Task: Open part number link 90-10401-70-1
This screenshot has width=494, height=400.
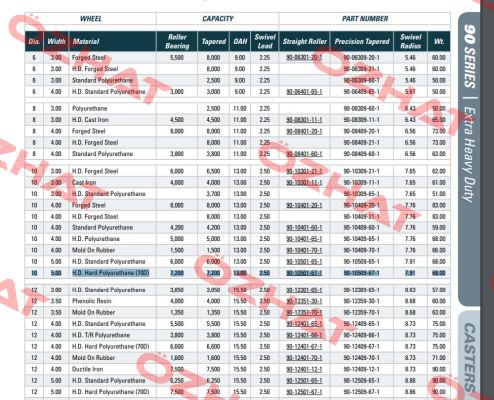Action: [x=304, y=250]
